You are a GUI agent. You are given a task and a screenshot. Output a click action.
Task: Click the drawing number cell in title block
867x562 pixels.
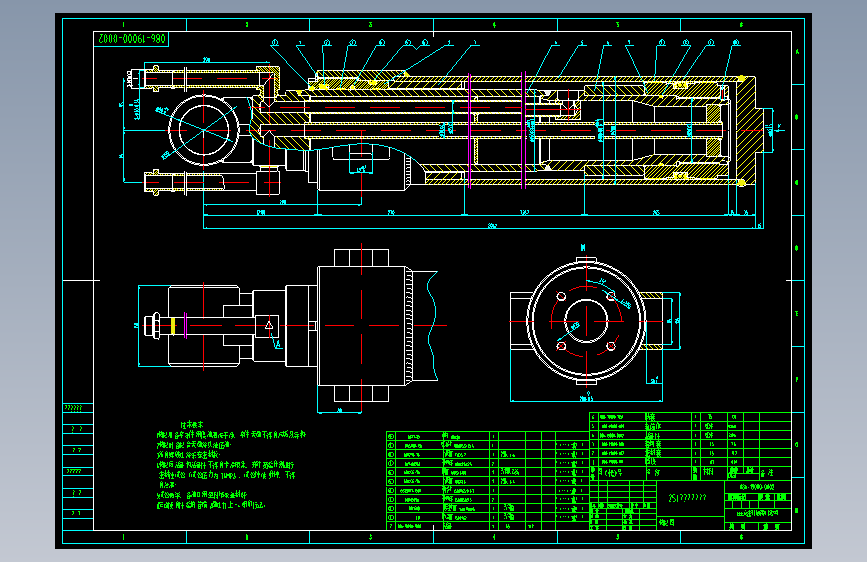point(758,487)
